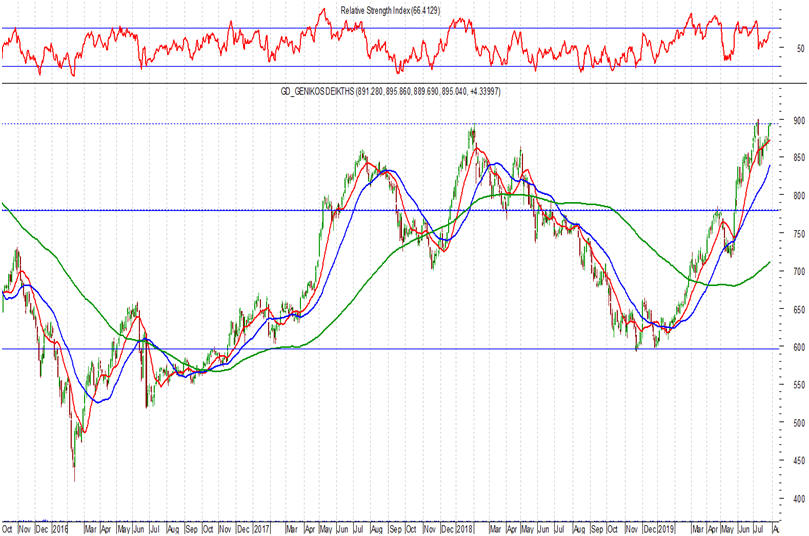Click the 500 price axis label

tap(799, 423)
